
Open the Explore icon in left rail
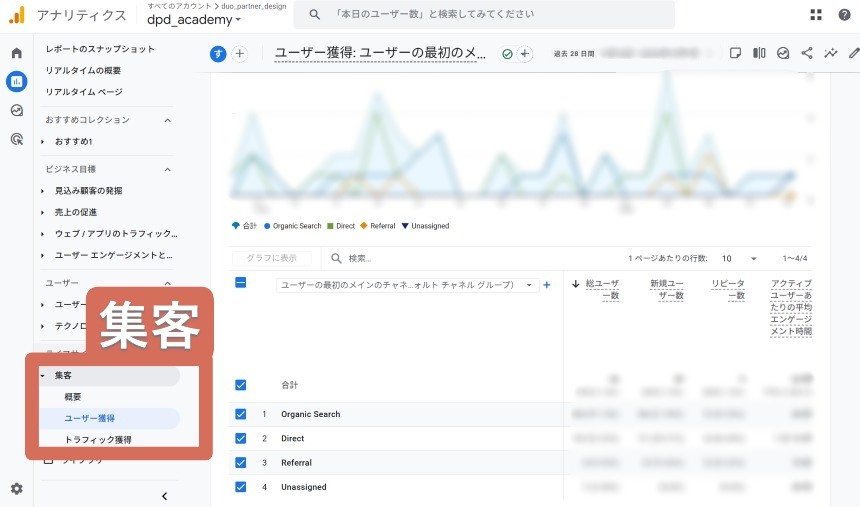16,110
